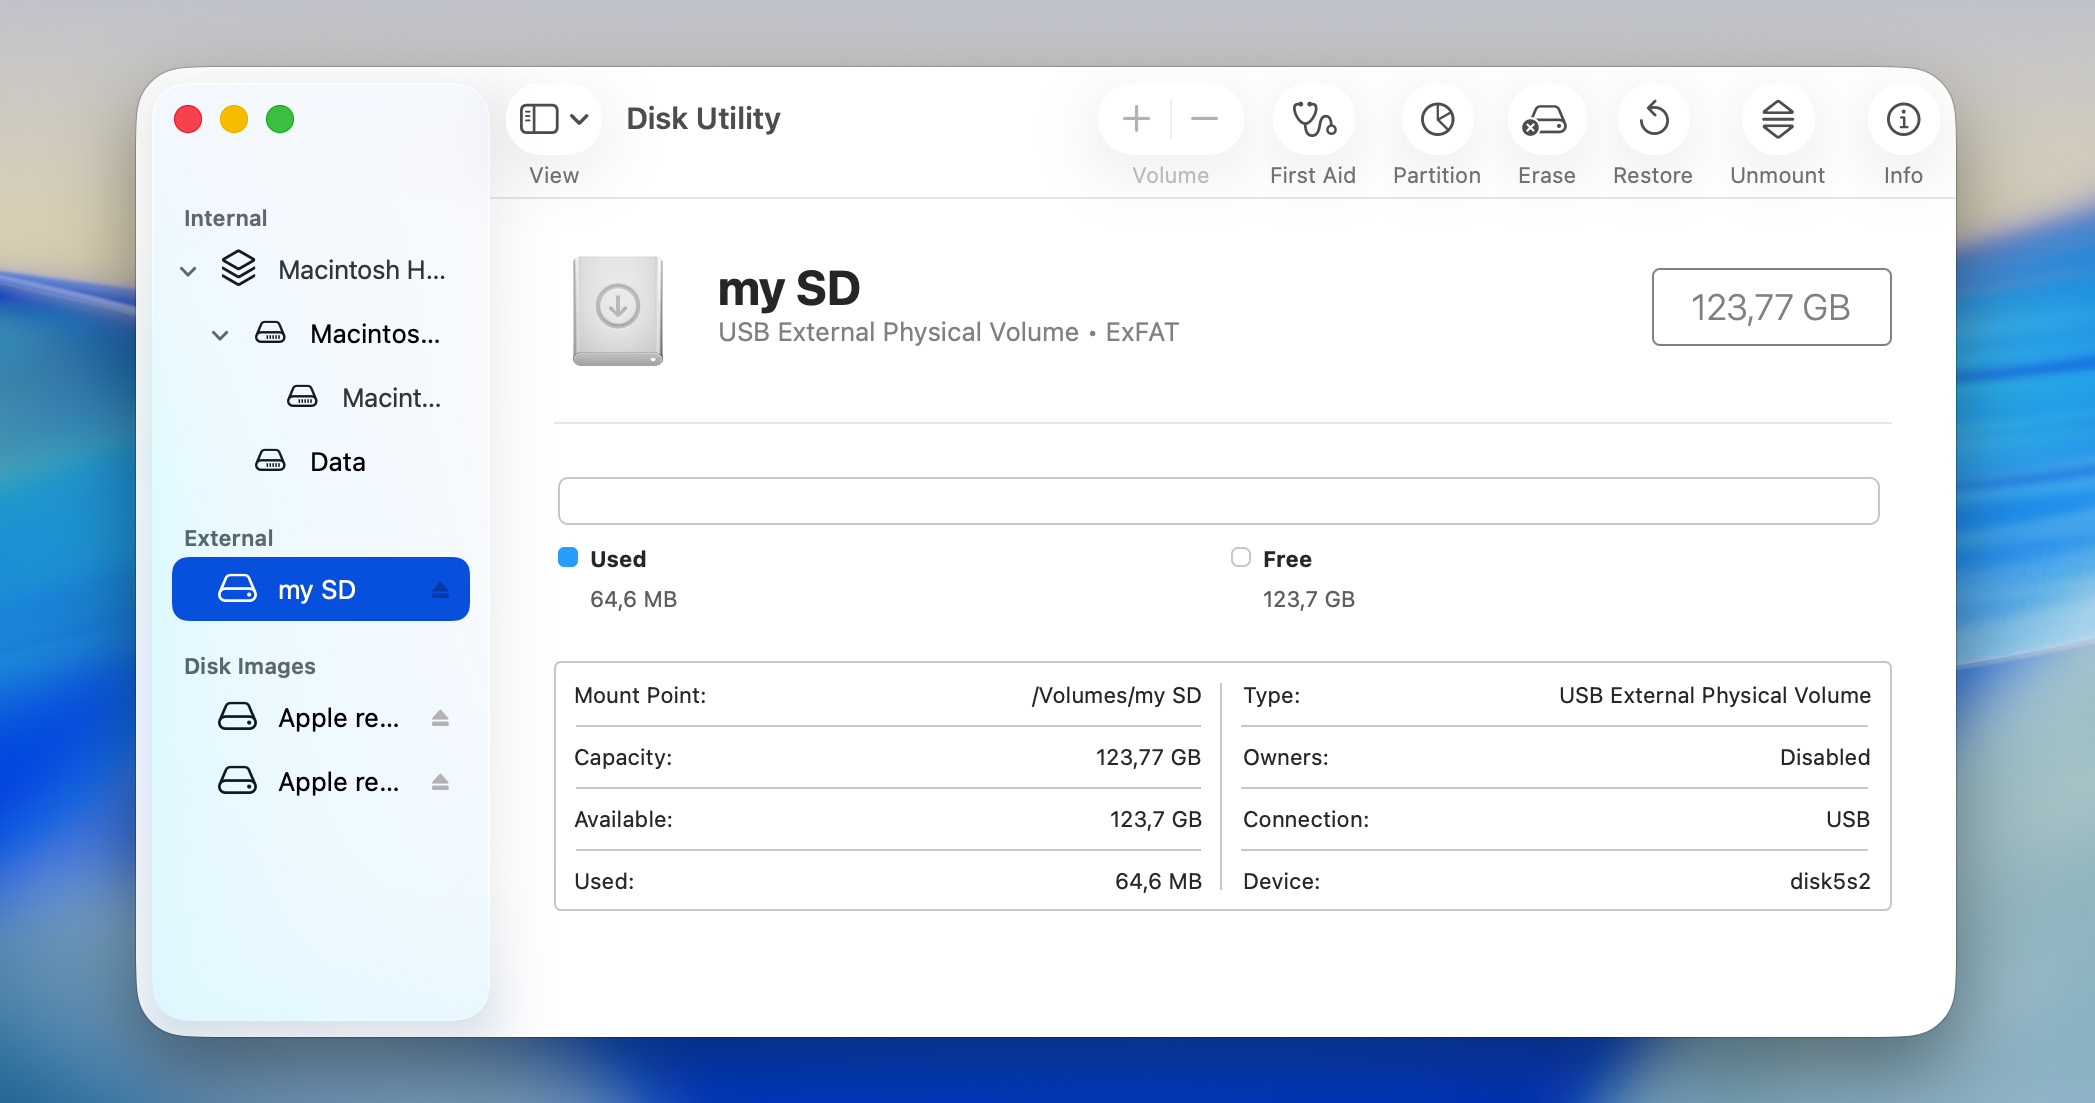Click the Info toolbar label

pyautogui.click(x=1903, y=175)
